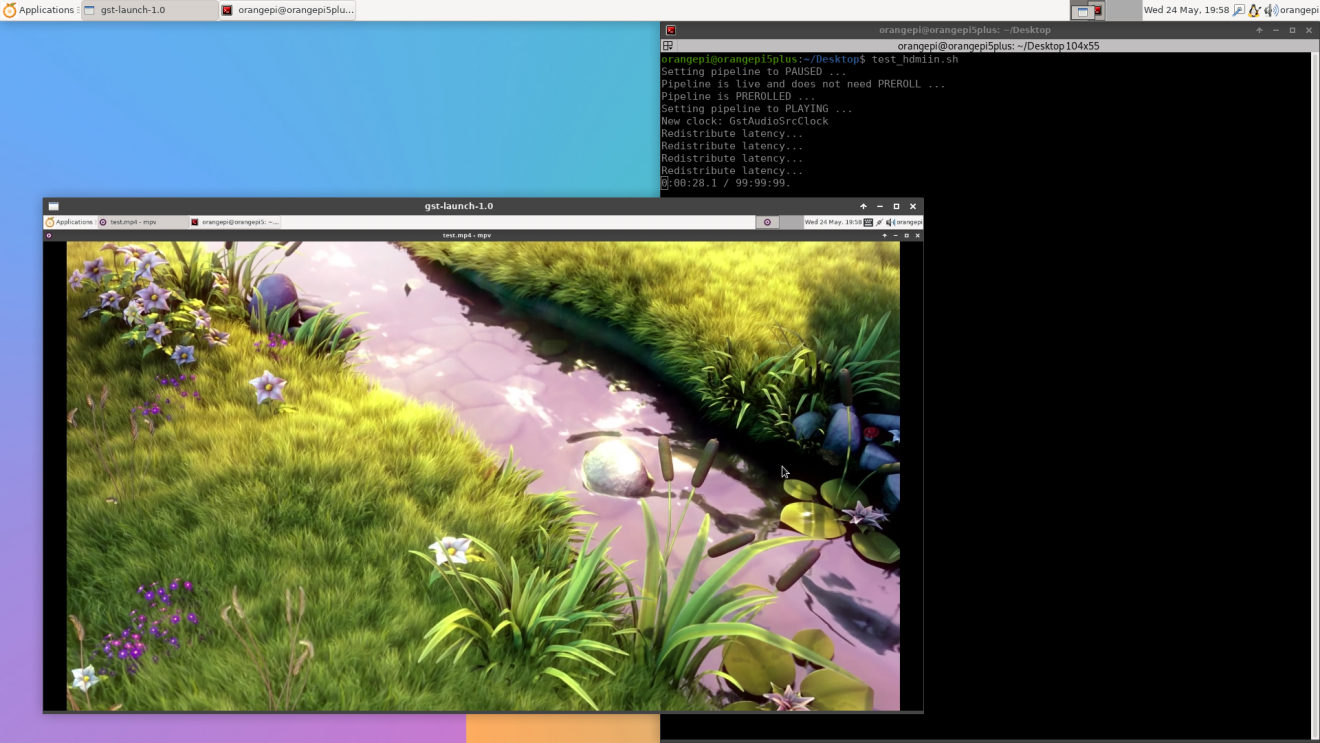Screen dimensions: 1320x743
Task: Maximize the terminal window
Action: pyautogui.click(x=1292, y=30)
